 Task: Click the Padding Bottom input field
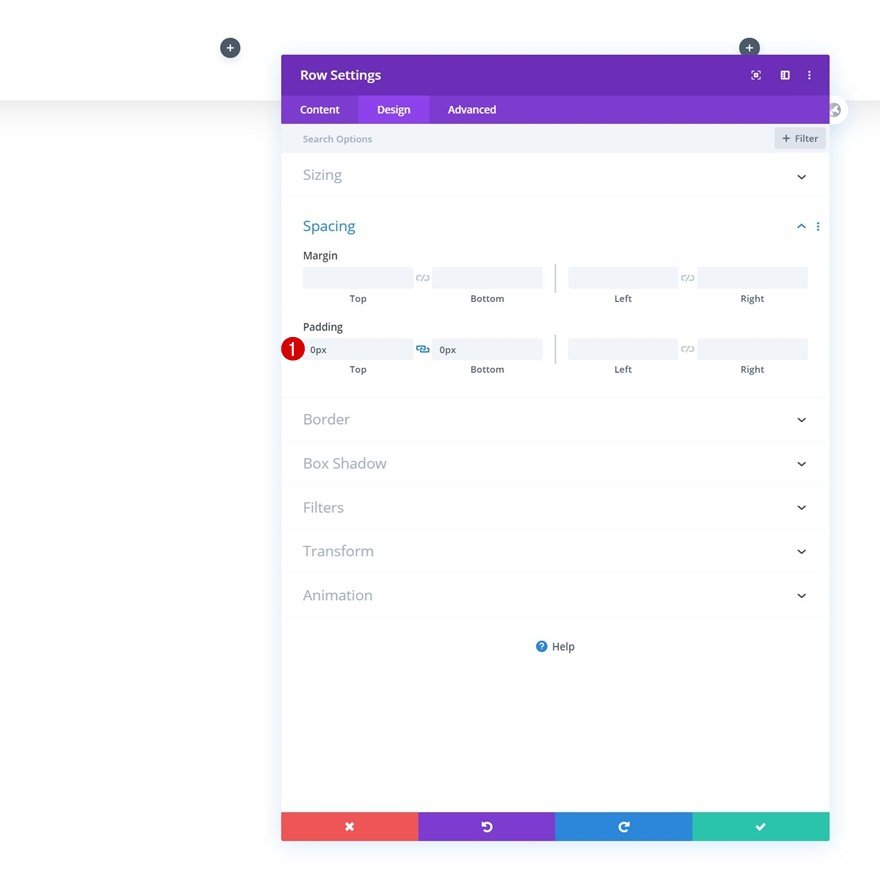(487, 349)
